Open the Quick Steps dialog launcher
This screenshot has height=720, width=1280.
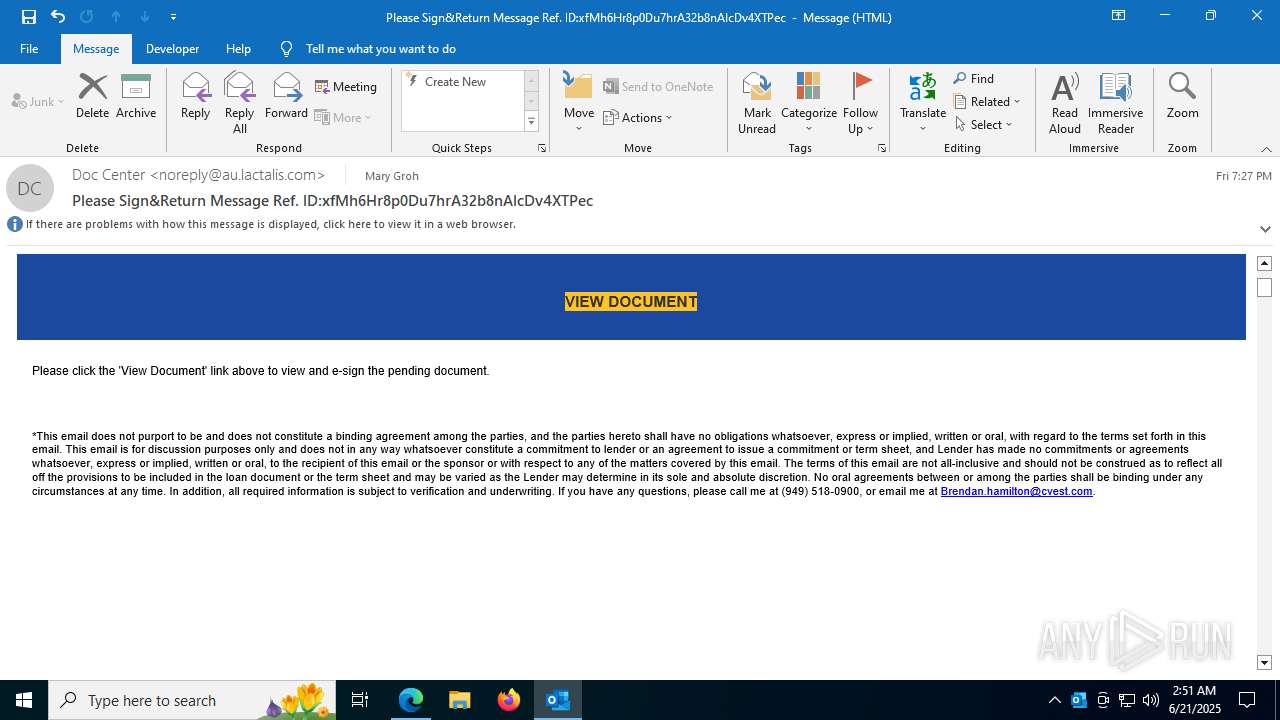click(x=542, y=148)
